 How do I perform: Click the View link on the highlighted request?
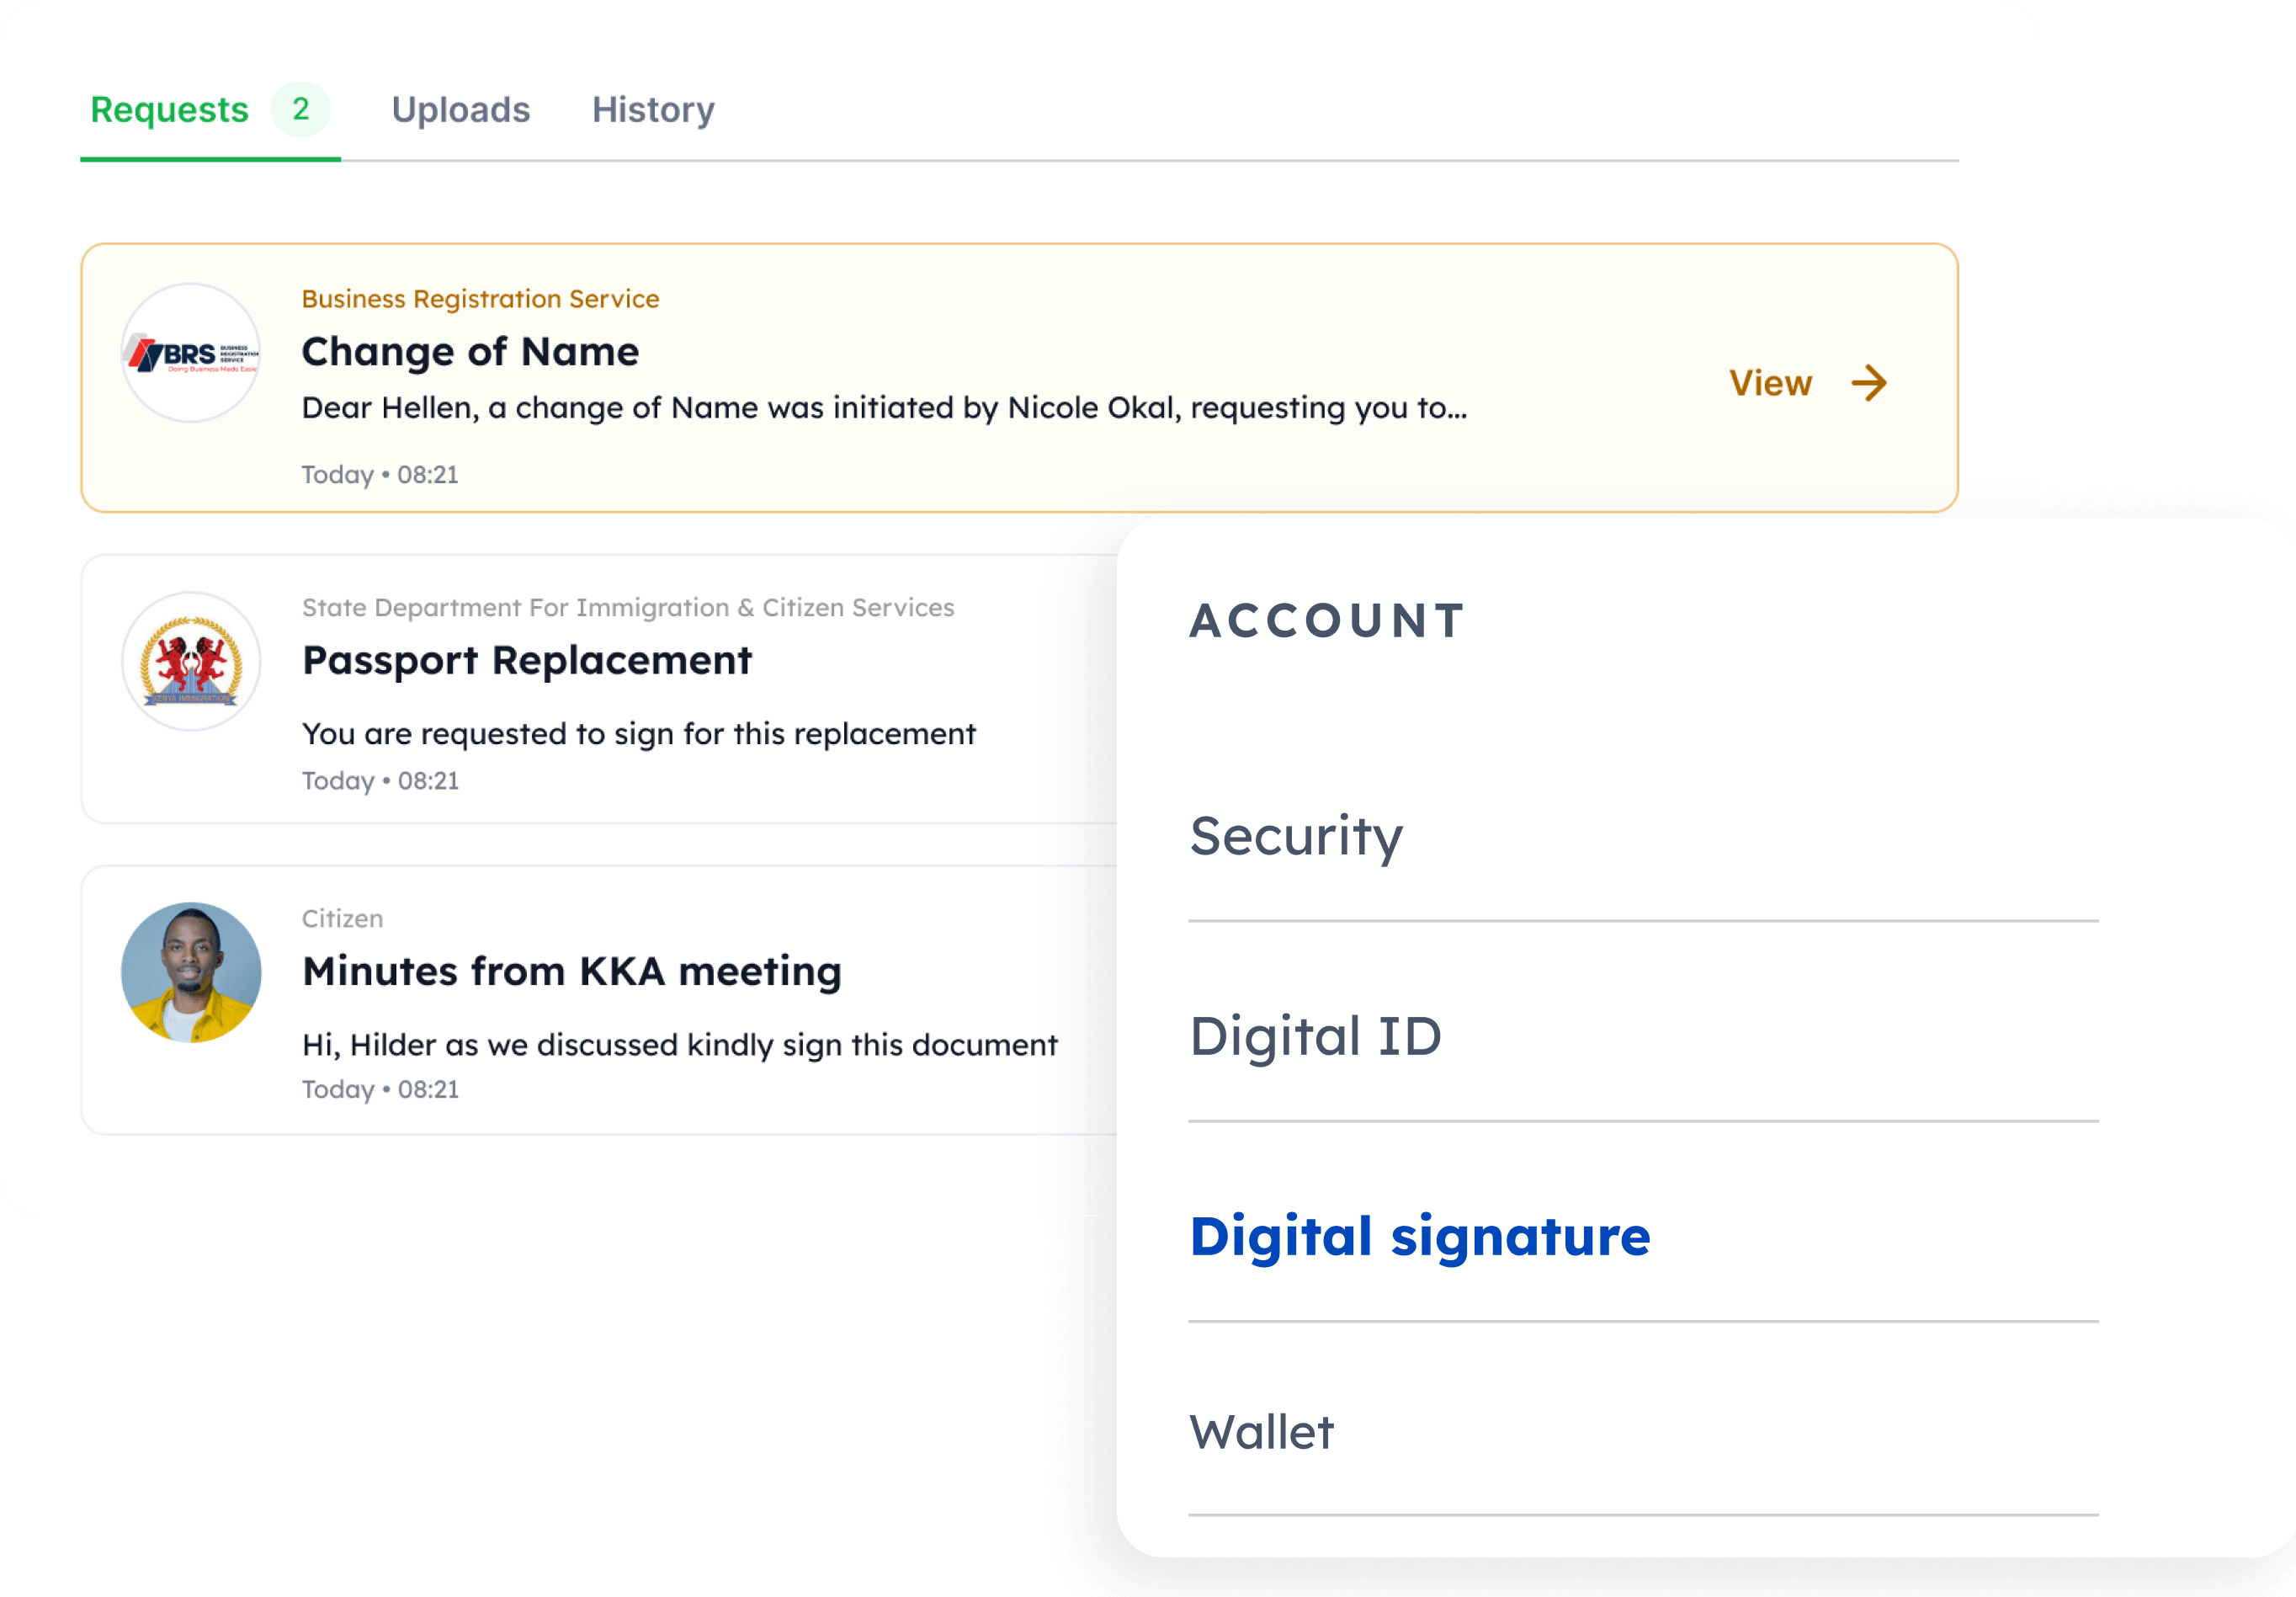1770,382
